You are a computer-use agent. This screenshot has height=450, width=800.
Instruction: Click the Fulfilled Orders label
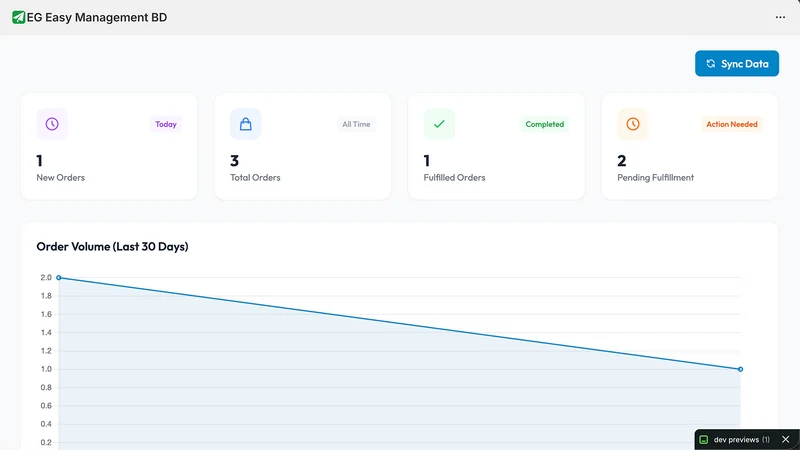click(454, 178)
